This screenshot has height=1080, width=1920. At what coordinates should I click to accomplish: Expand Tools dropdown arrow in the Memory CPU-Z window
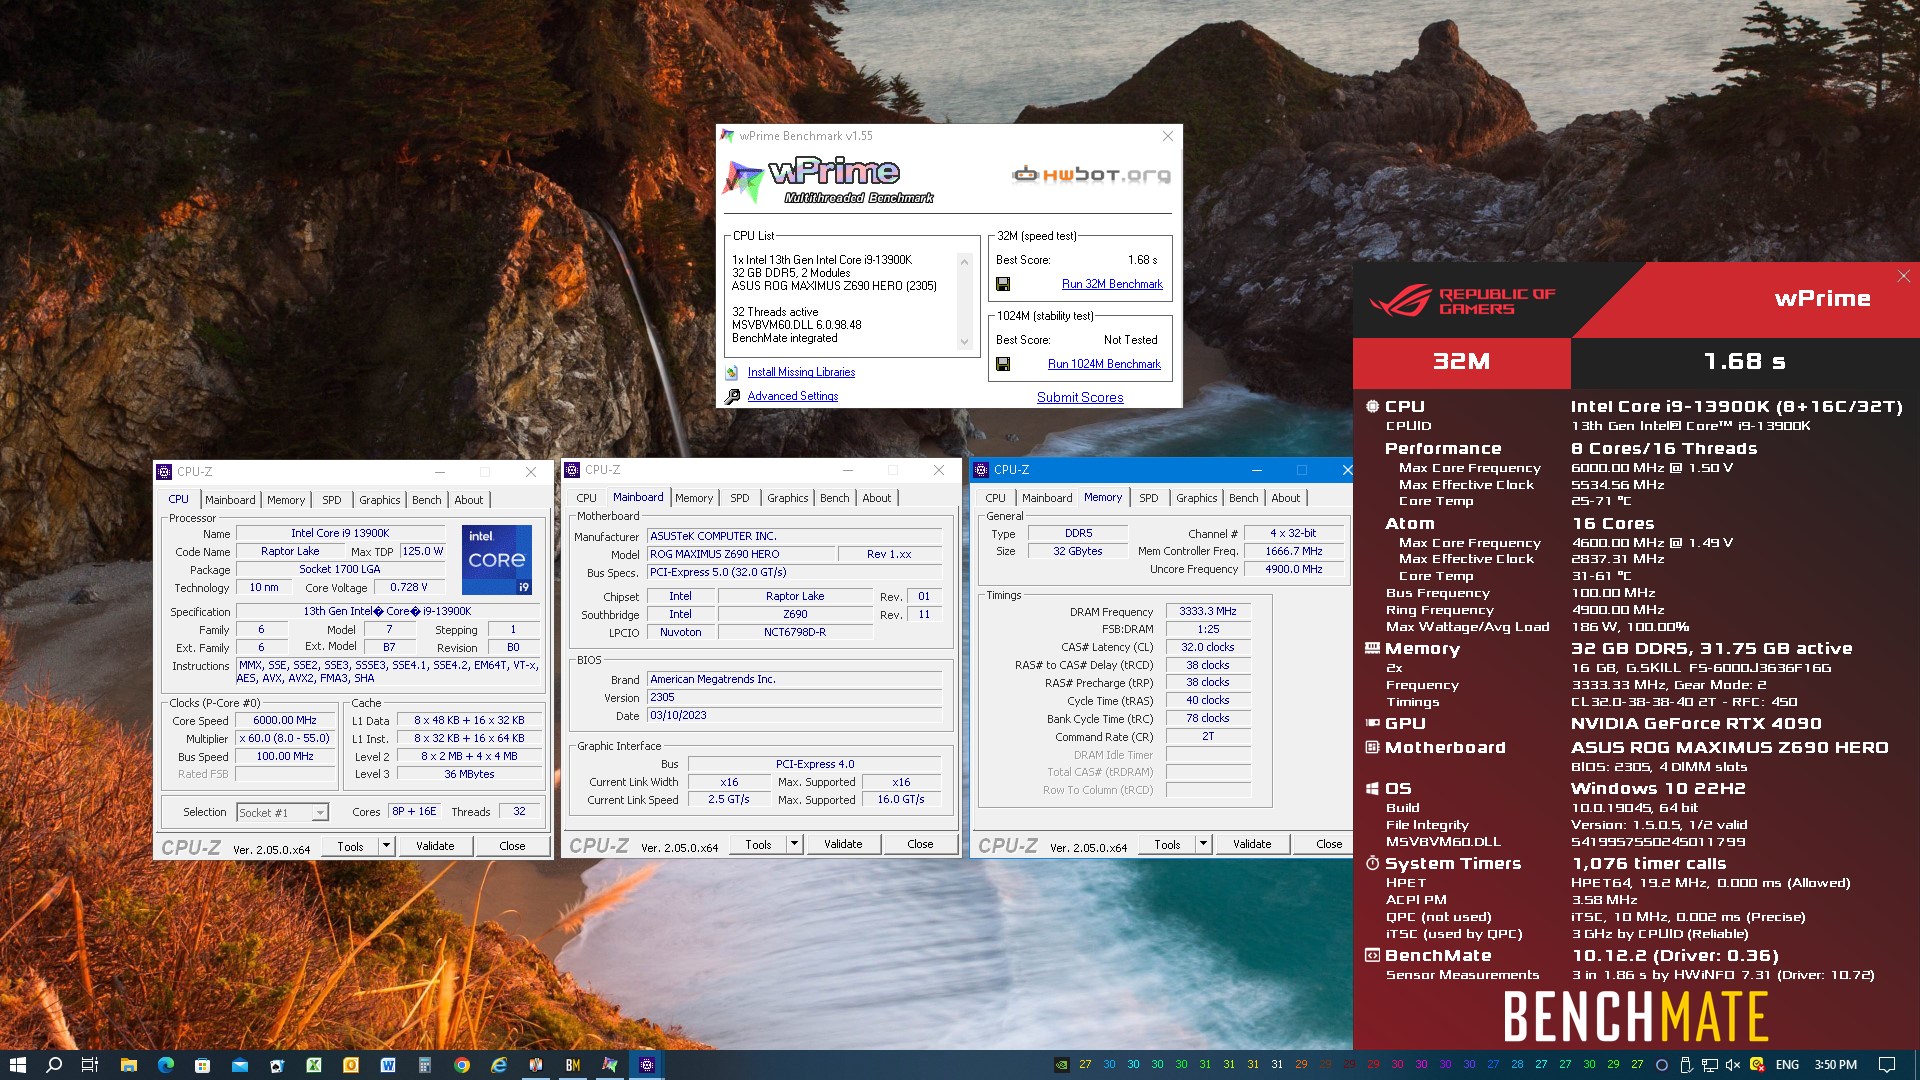click(1203, 845)
